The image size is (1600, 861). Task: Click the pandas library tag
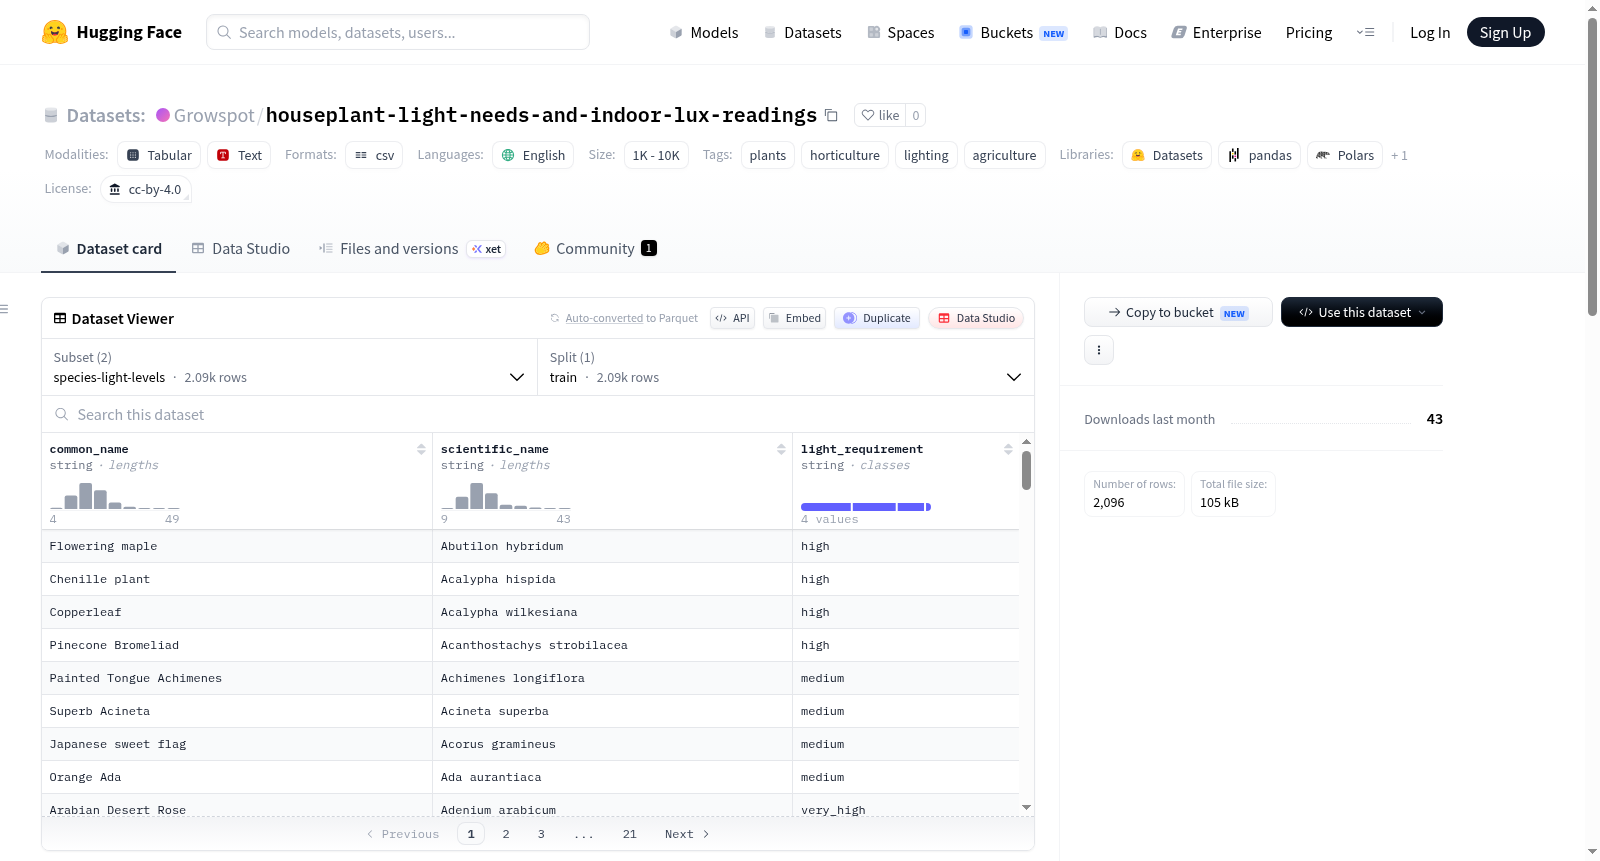tap(1260, 155)
